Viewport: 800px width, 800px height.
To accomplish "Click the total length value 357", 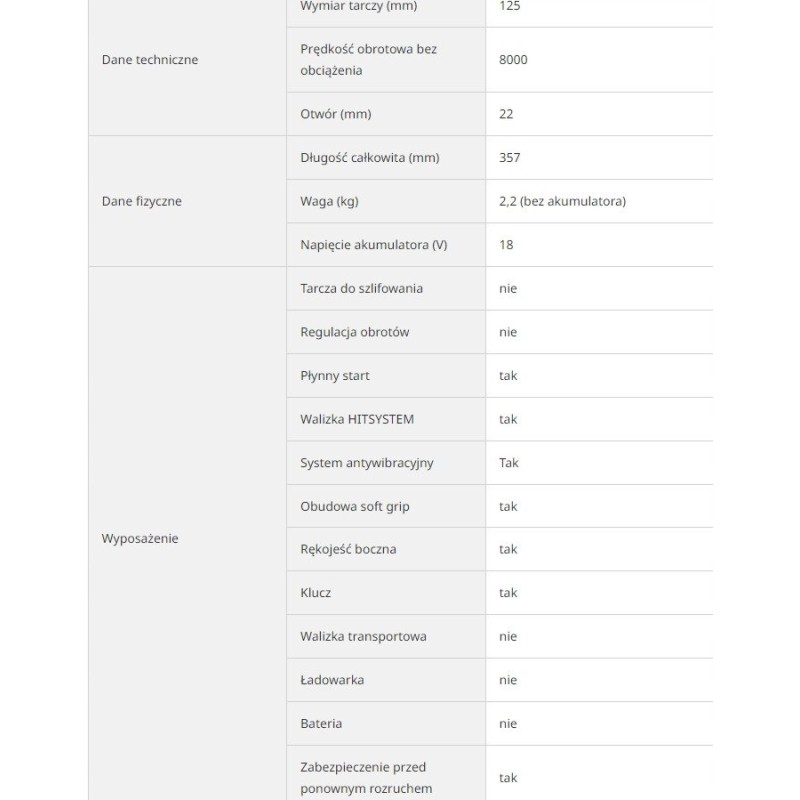I will (x=509, y=158).
